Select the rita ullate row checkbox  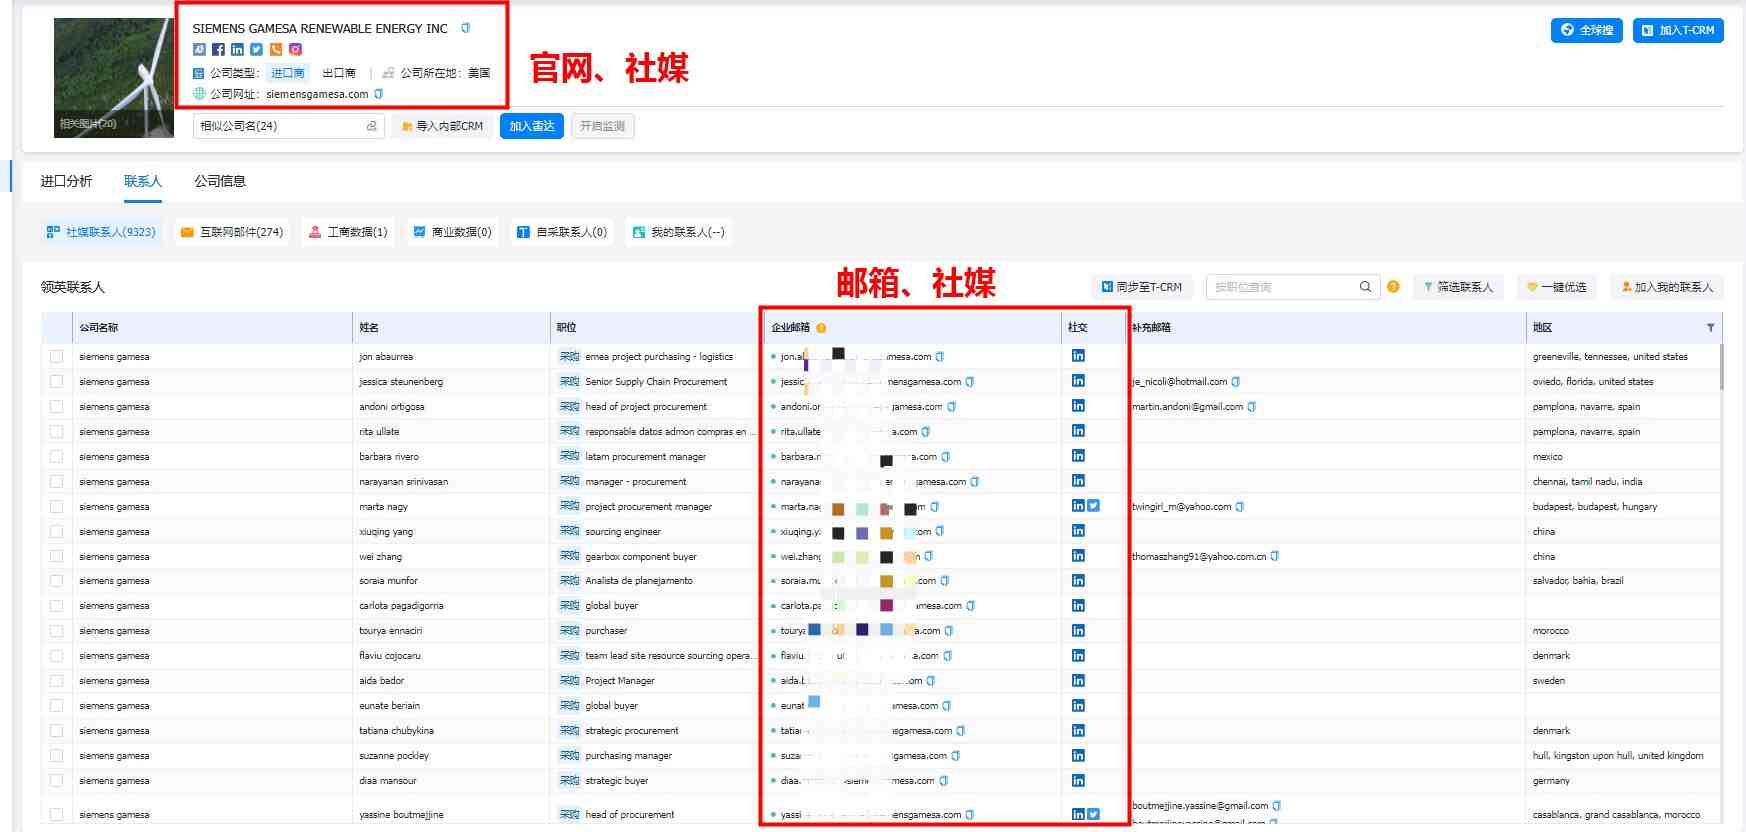(56, 431)
